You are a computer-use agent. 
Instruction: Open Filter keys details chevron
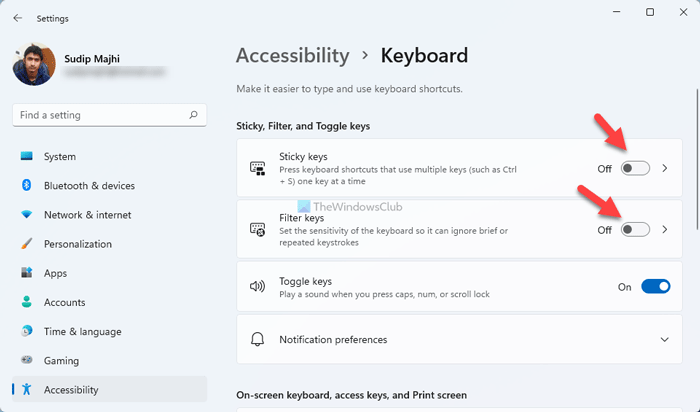point(666,230)
